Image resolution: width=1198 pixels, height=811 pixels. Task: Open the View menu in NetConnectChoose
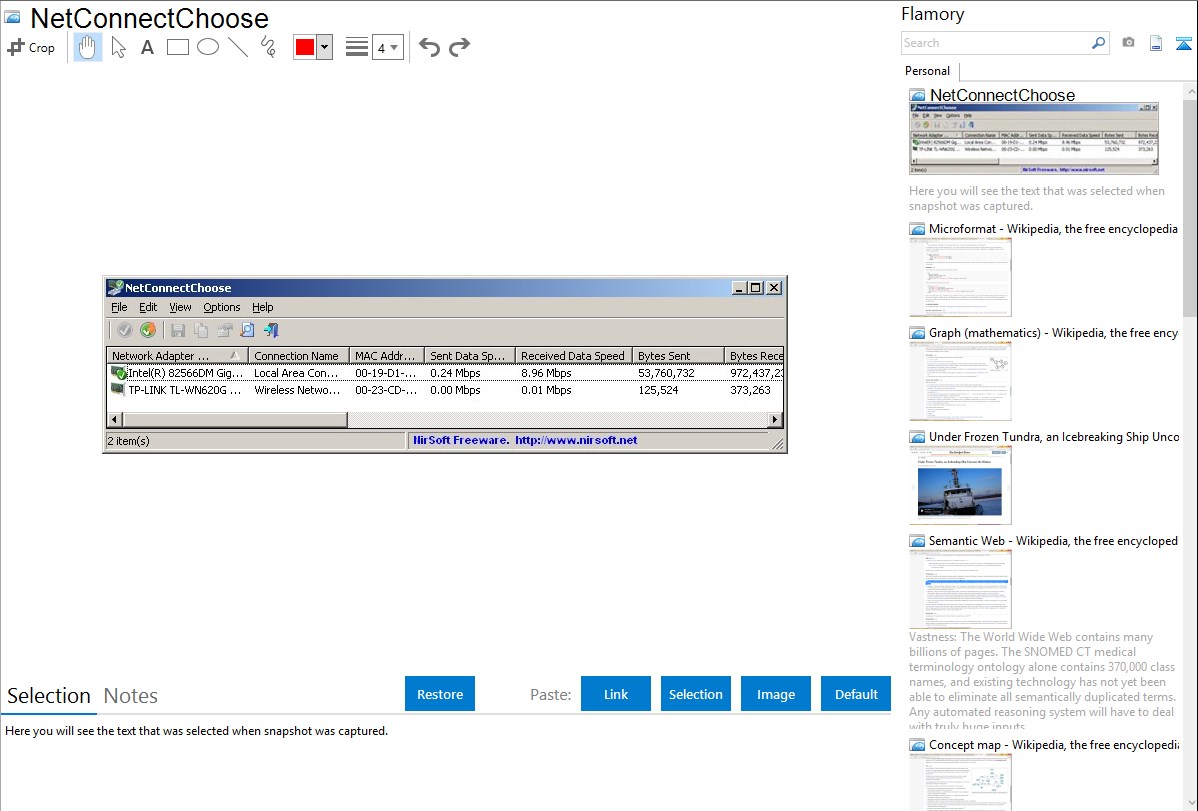pos(180,307)
